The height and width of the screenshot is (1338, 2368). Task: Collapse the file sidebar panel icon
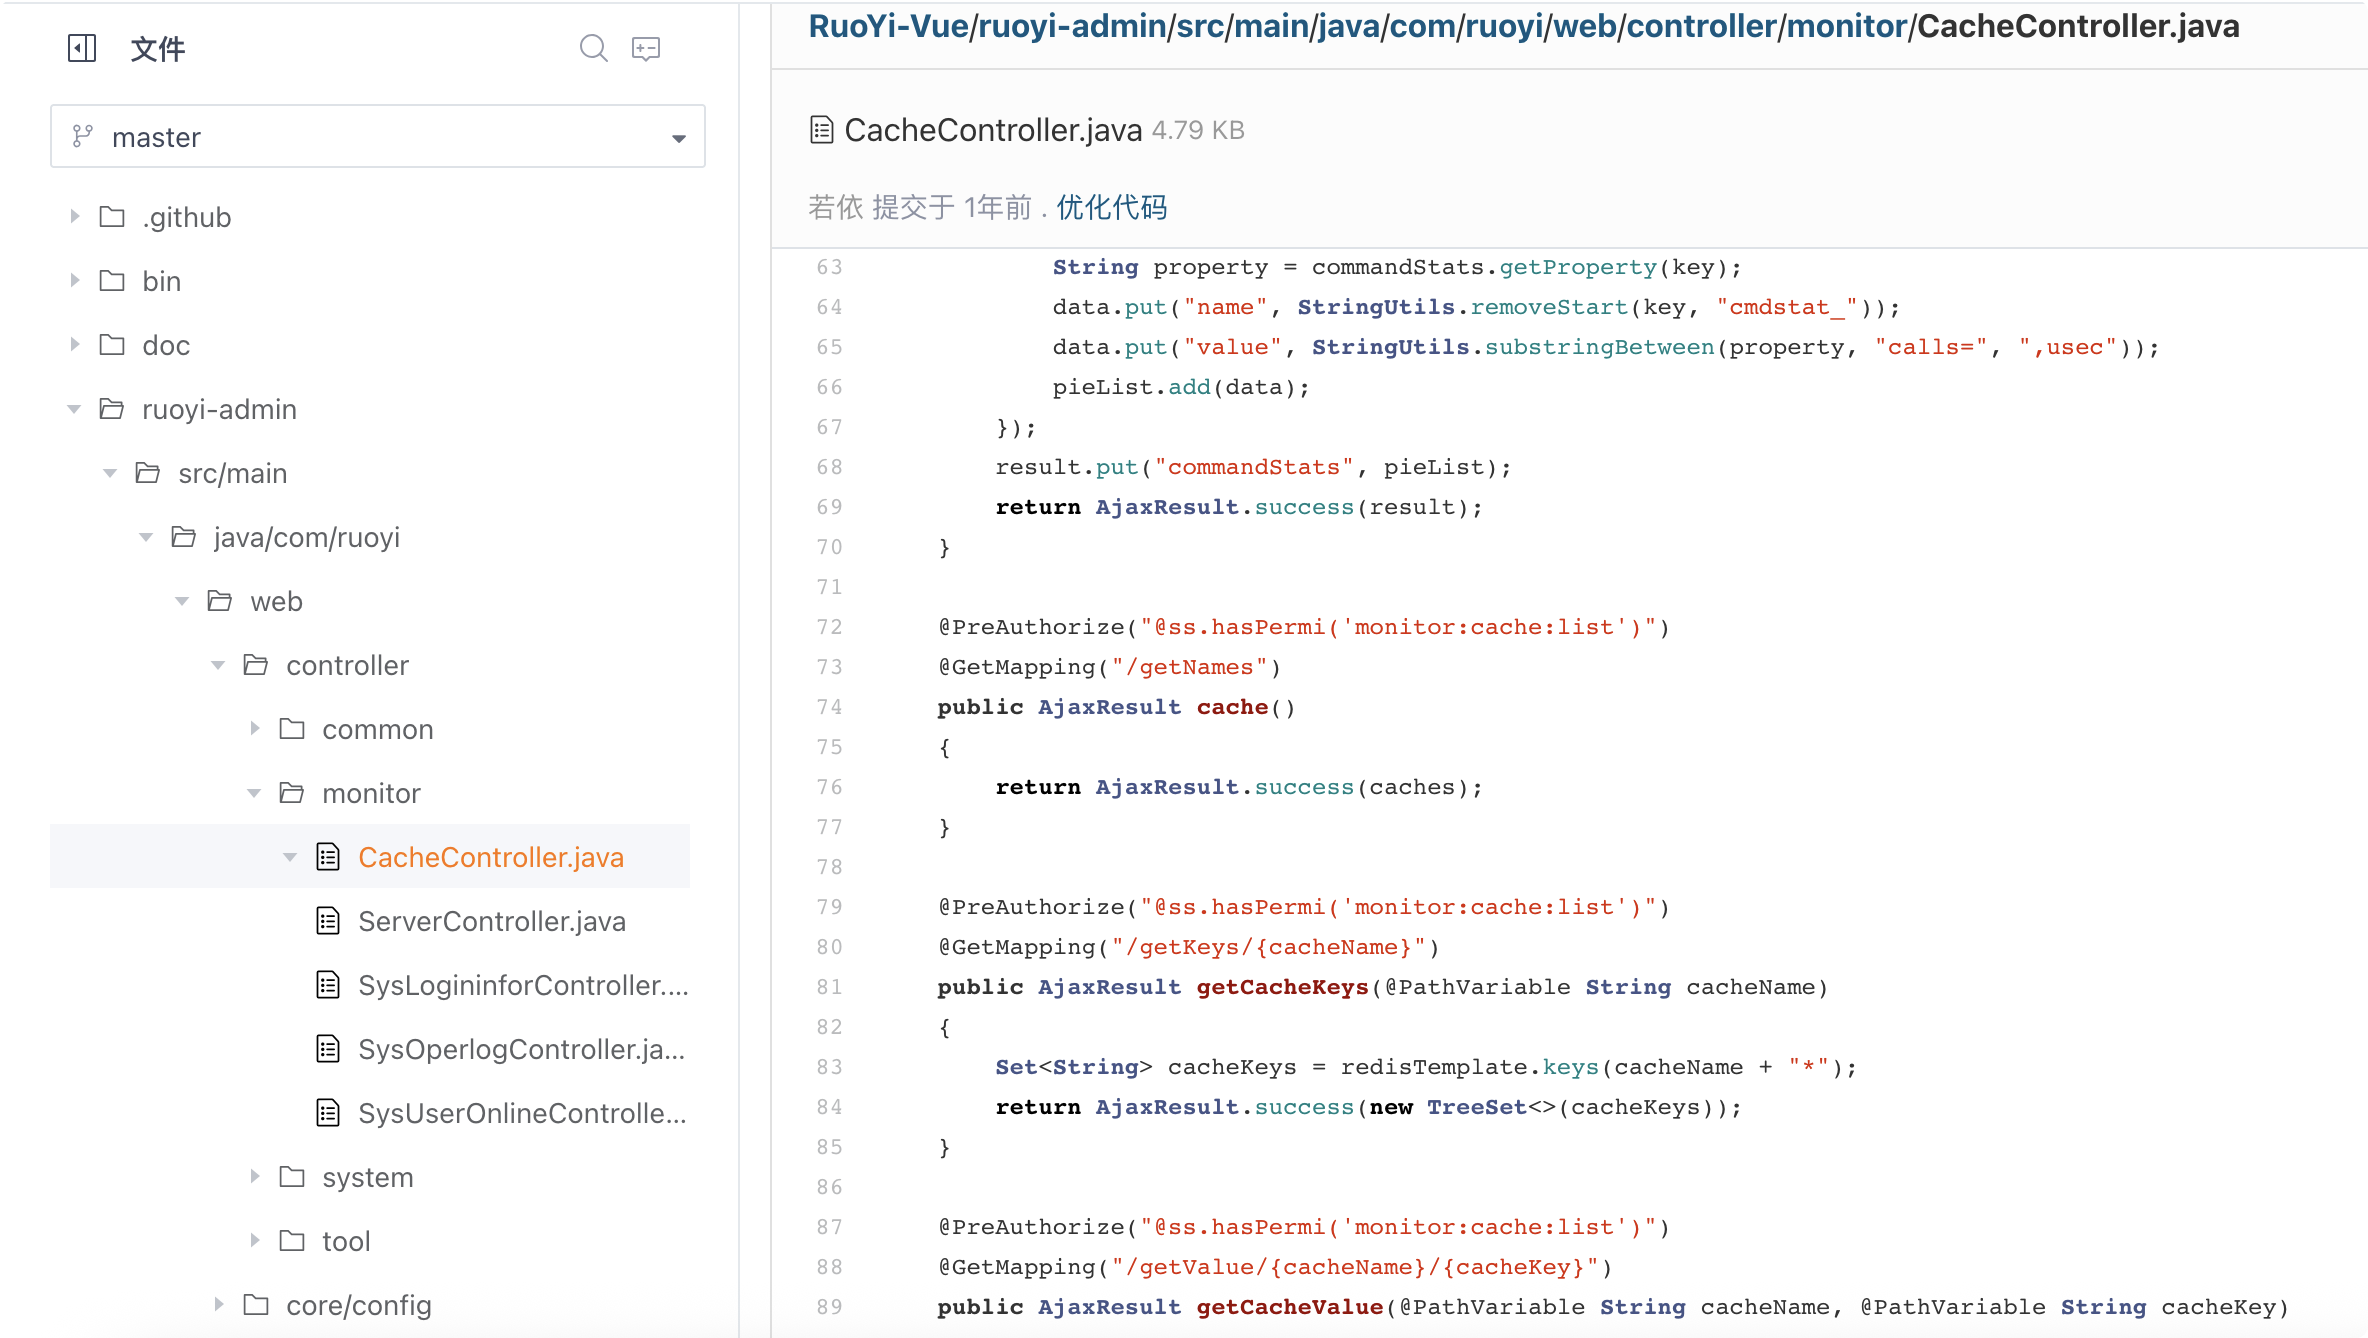click(82, 48)
